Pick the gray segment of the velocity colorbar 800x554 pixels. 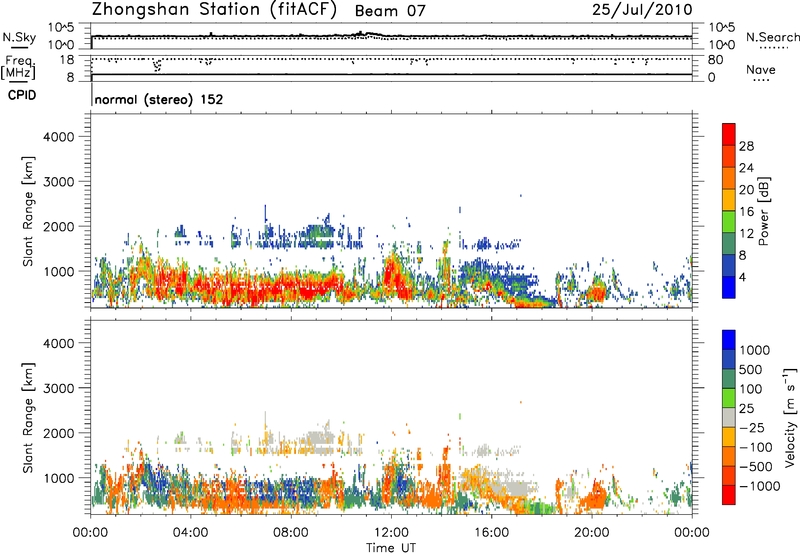[729, 418]
